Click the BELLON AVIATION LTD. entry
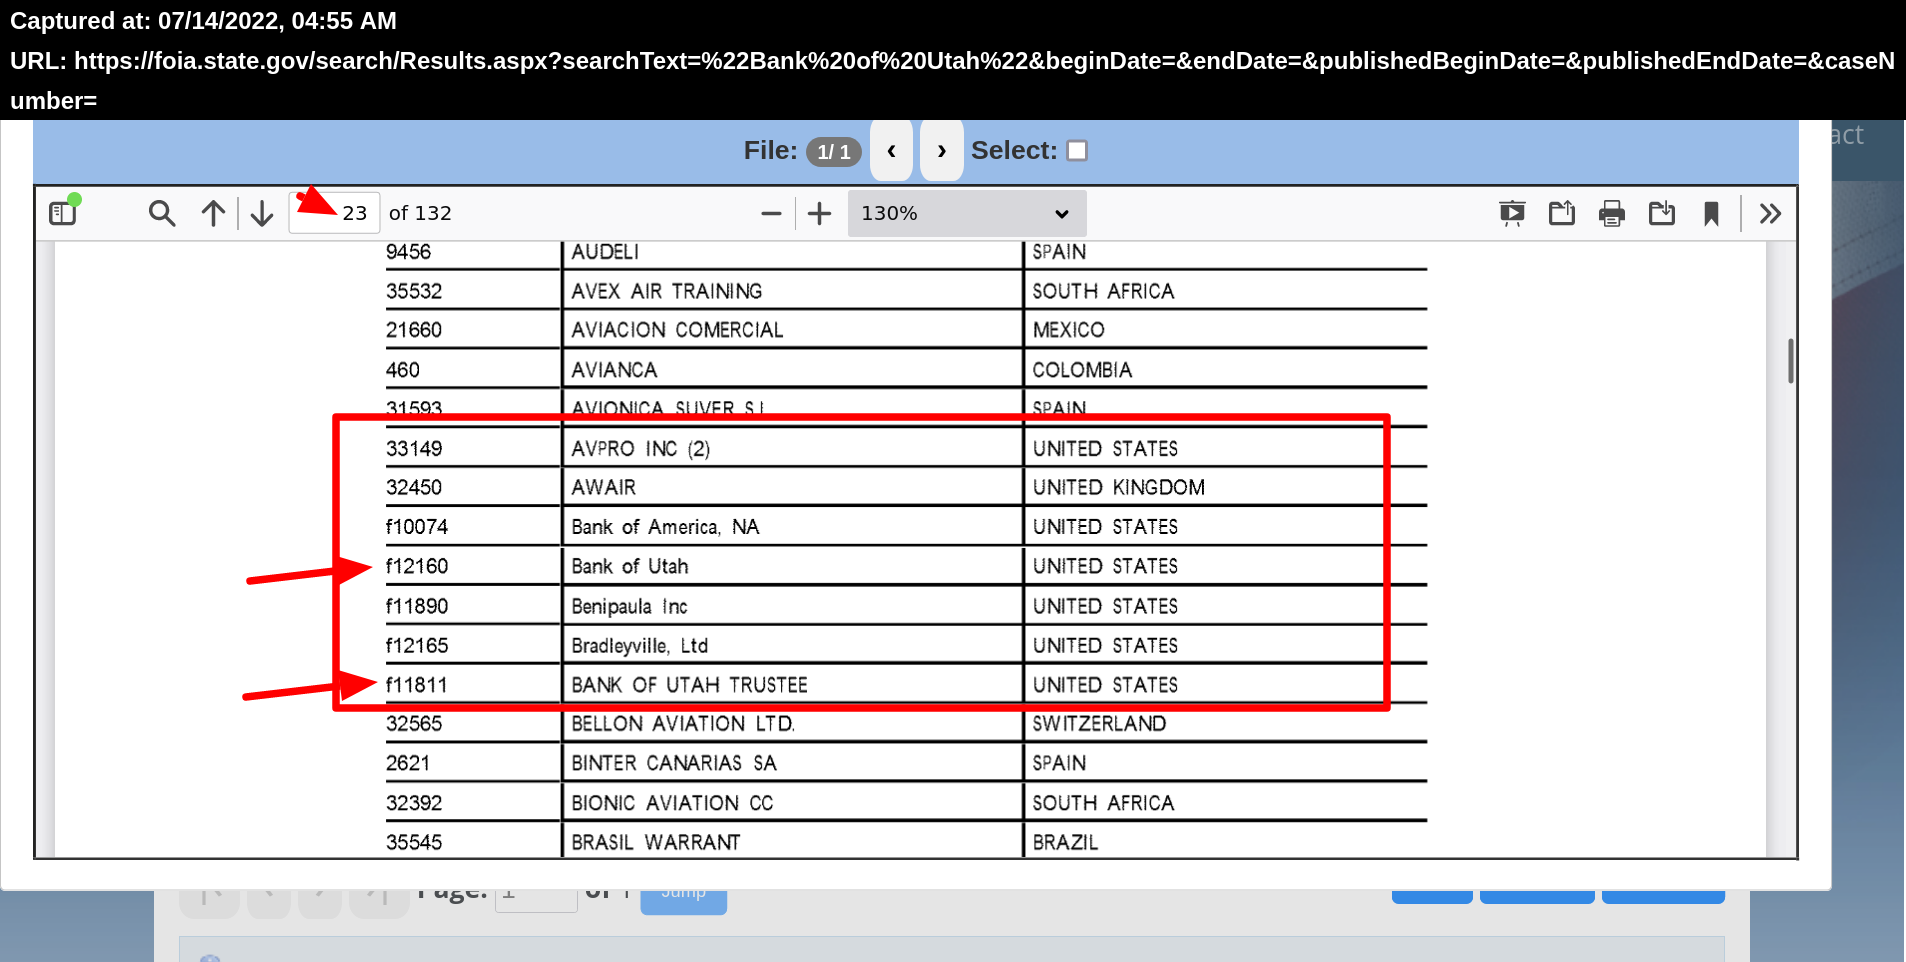The width and height of the screenshot is (1906, 962). (x=684, y=724)
